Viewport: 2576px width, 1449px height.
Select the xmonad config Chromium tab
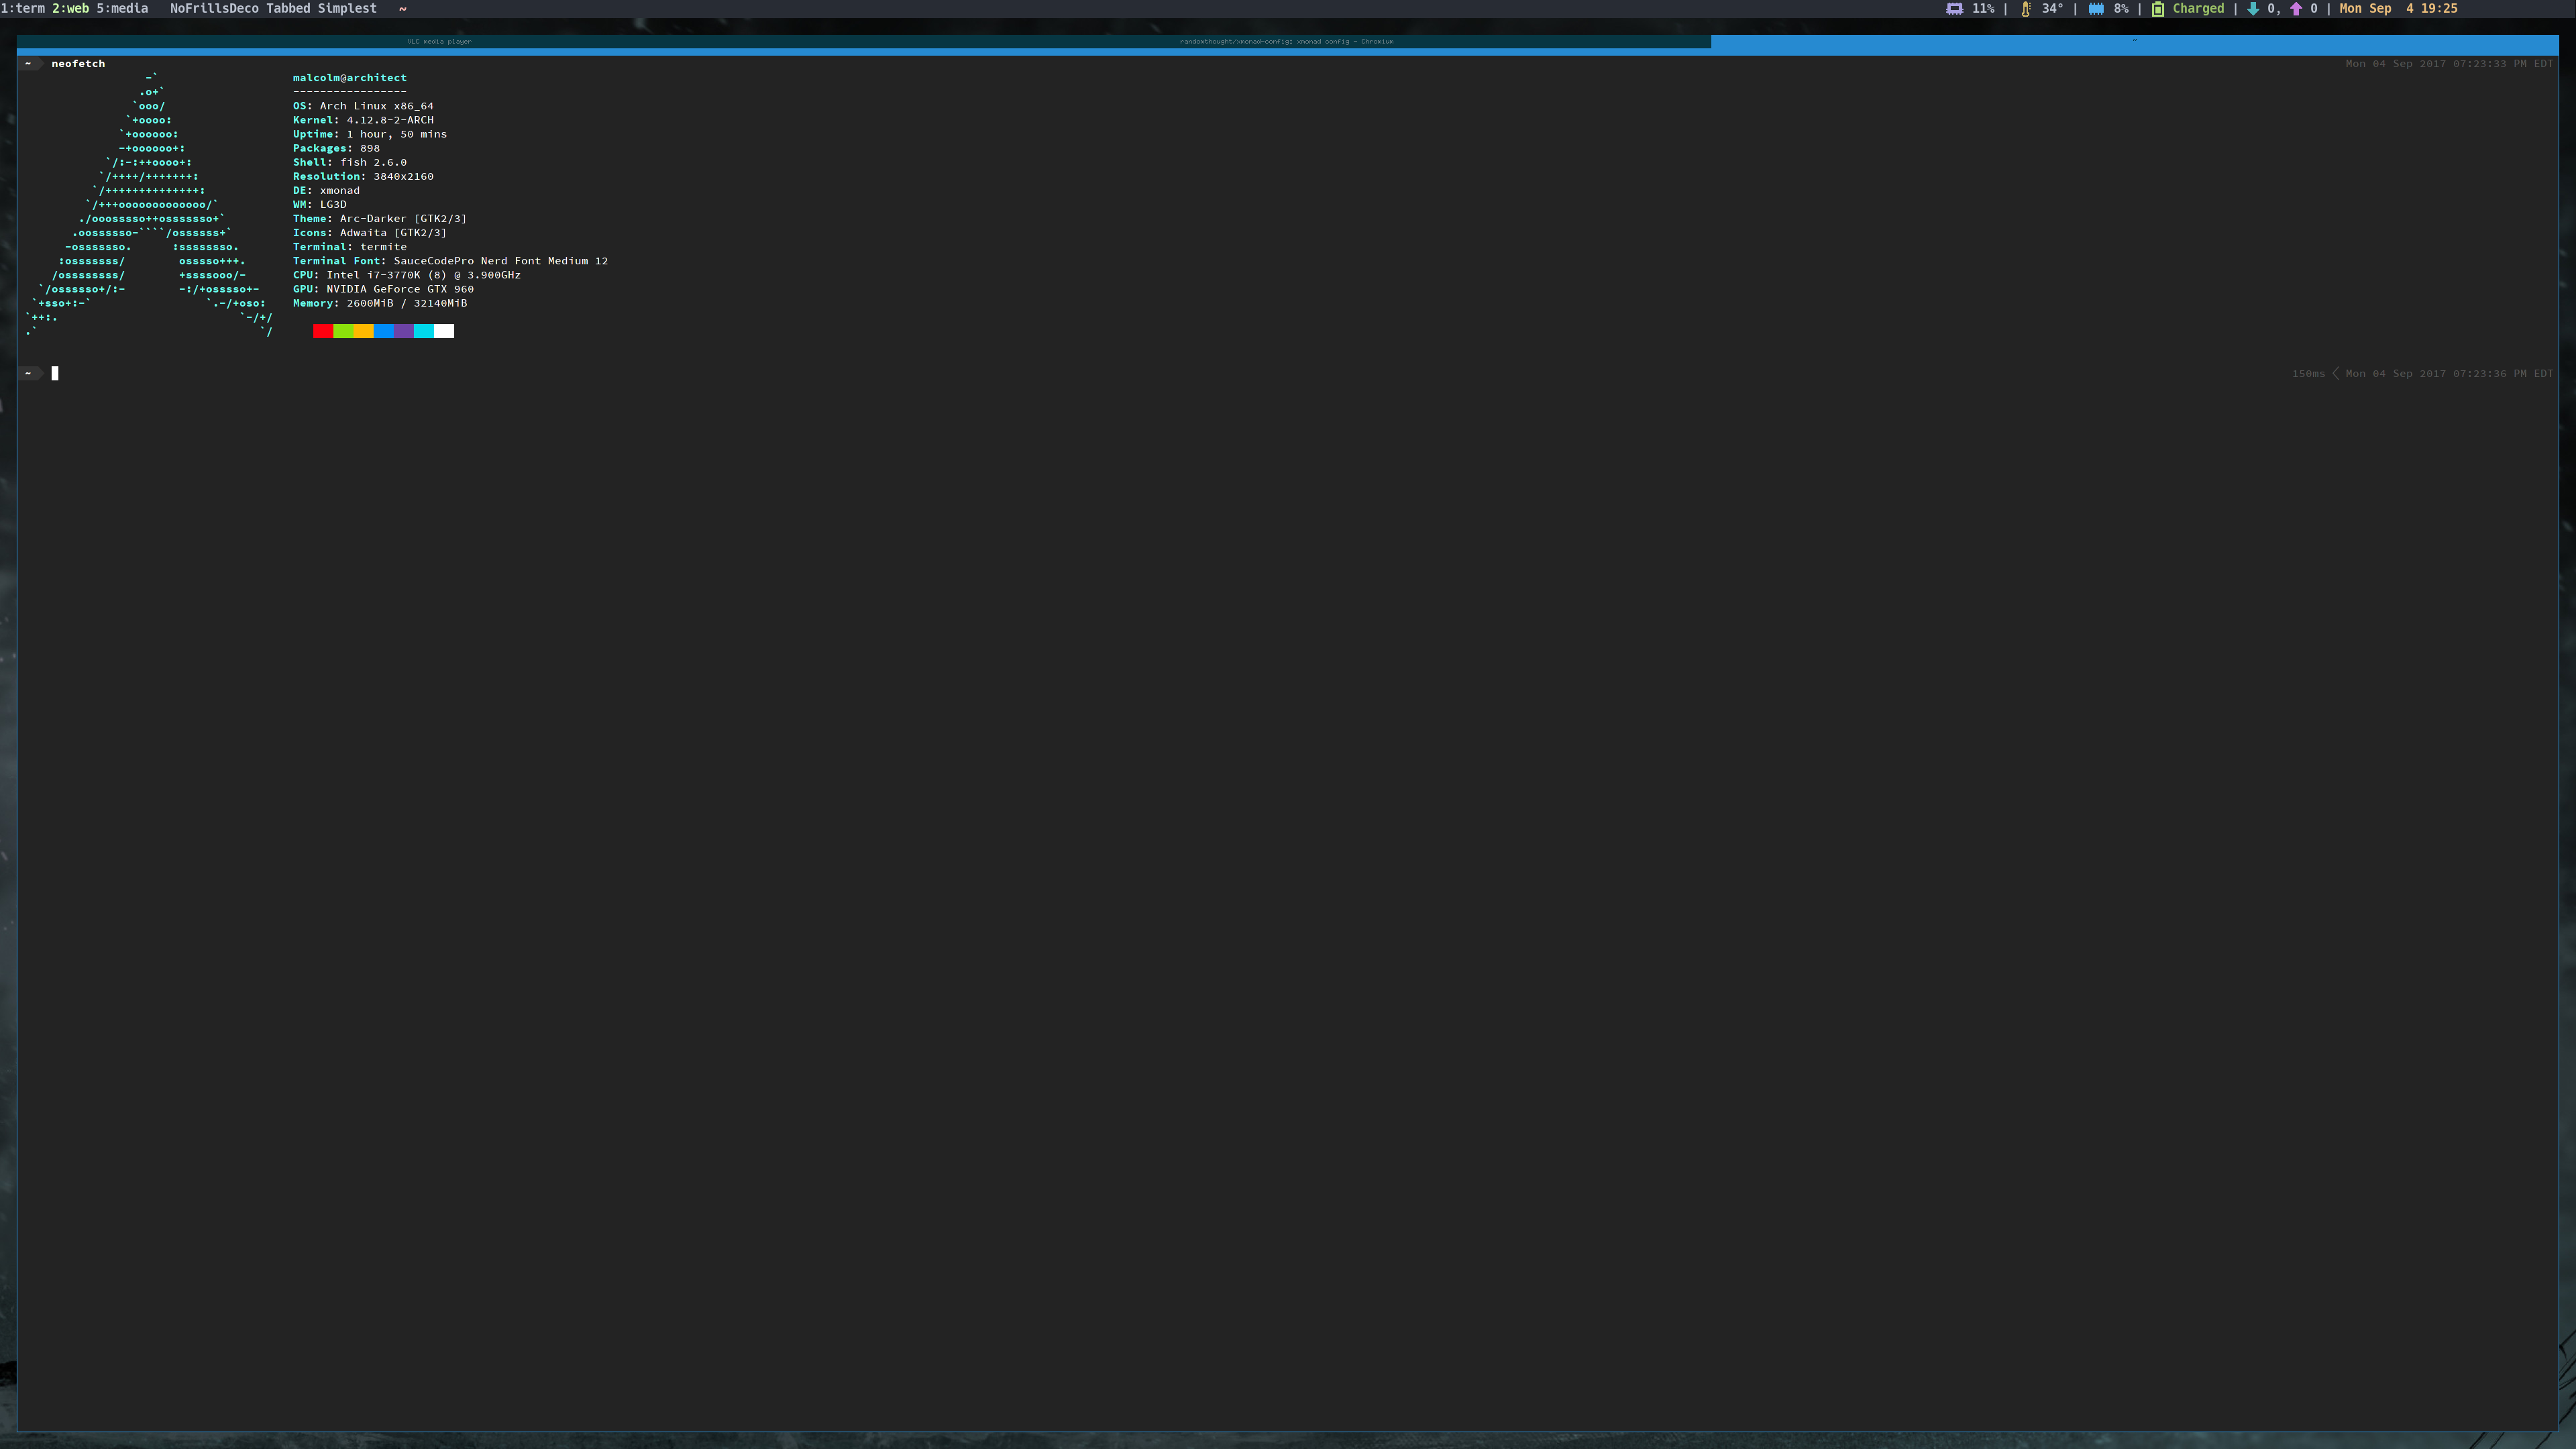1286,41
